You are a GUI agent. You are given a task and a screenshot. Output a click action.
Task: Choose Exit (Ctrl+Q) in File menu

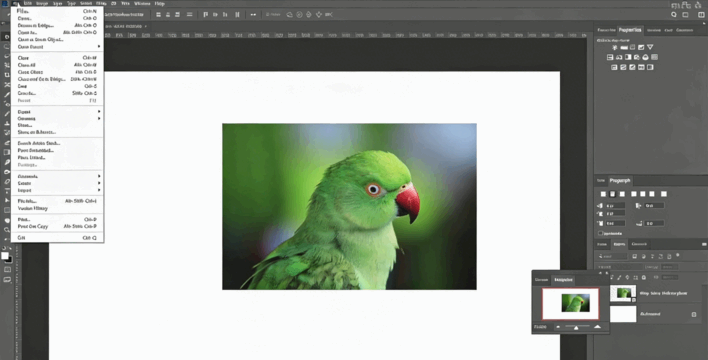[x=57, y=238]
